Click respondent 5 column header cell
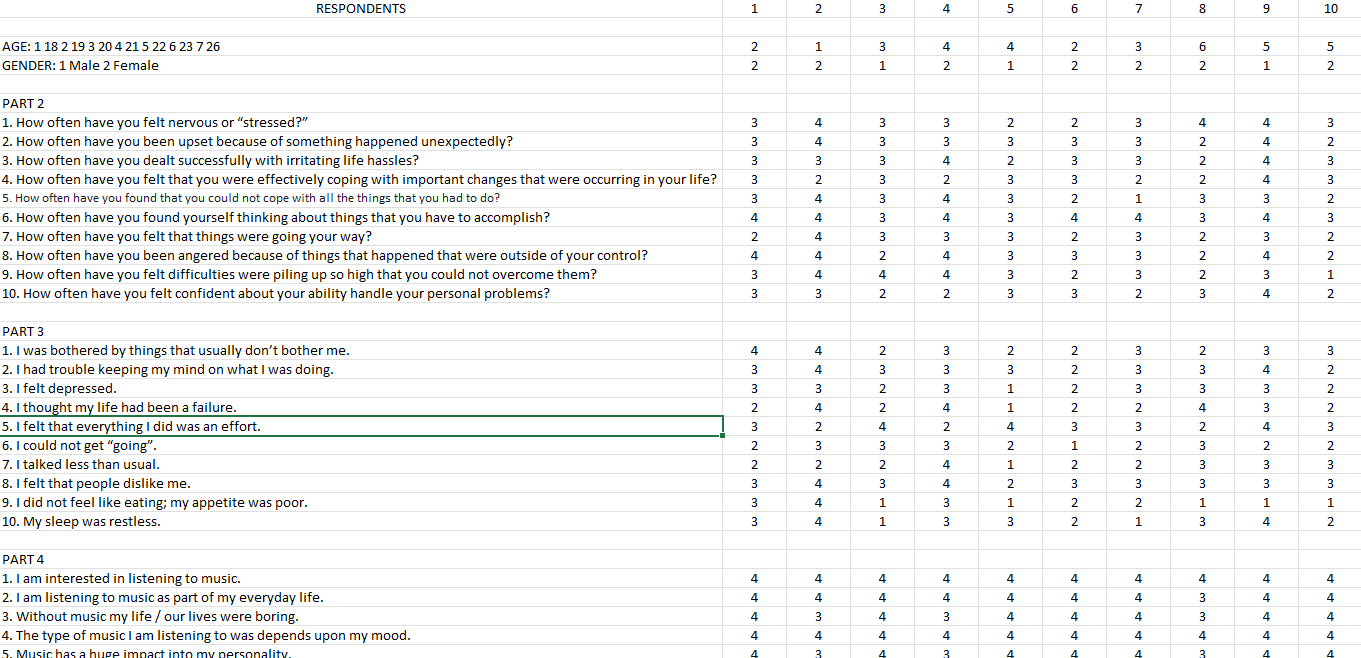 (1010, 9)
